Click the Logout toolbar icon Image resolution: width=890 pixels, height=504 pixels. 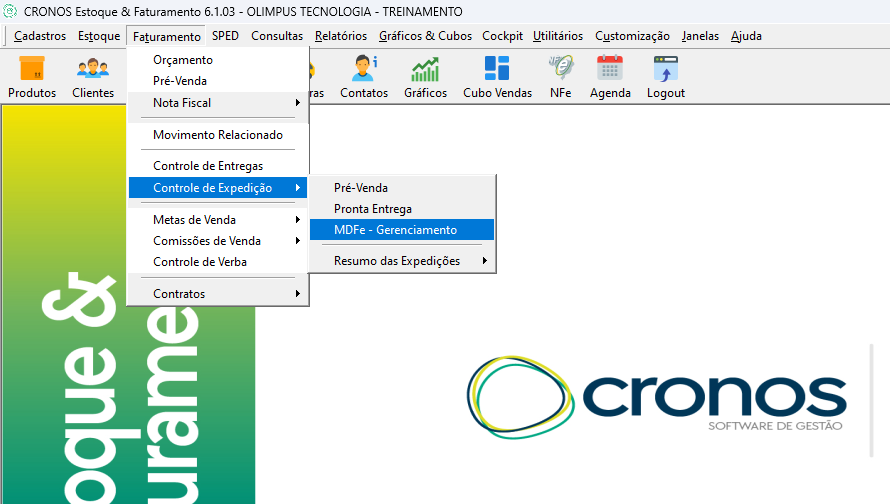(x=666, y=77)
